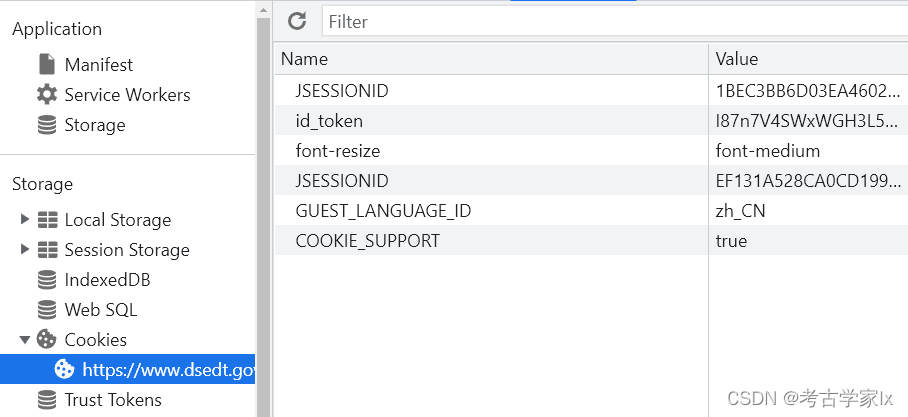Select the GUEST_LANGUAGE_ID cookie row
This screenshot has width=908, height=417.
(490, 211)
